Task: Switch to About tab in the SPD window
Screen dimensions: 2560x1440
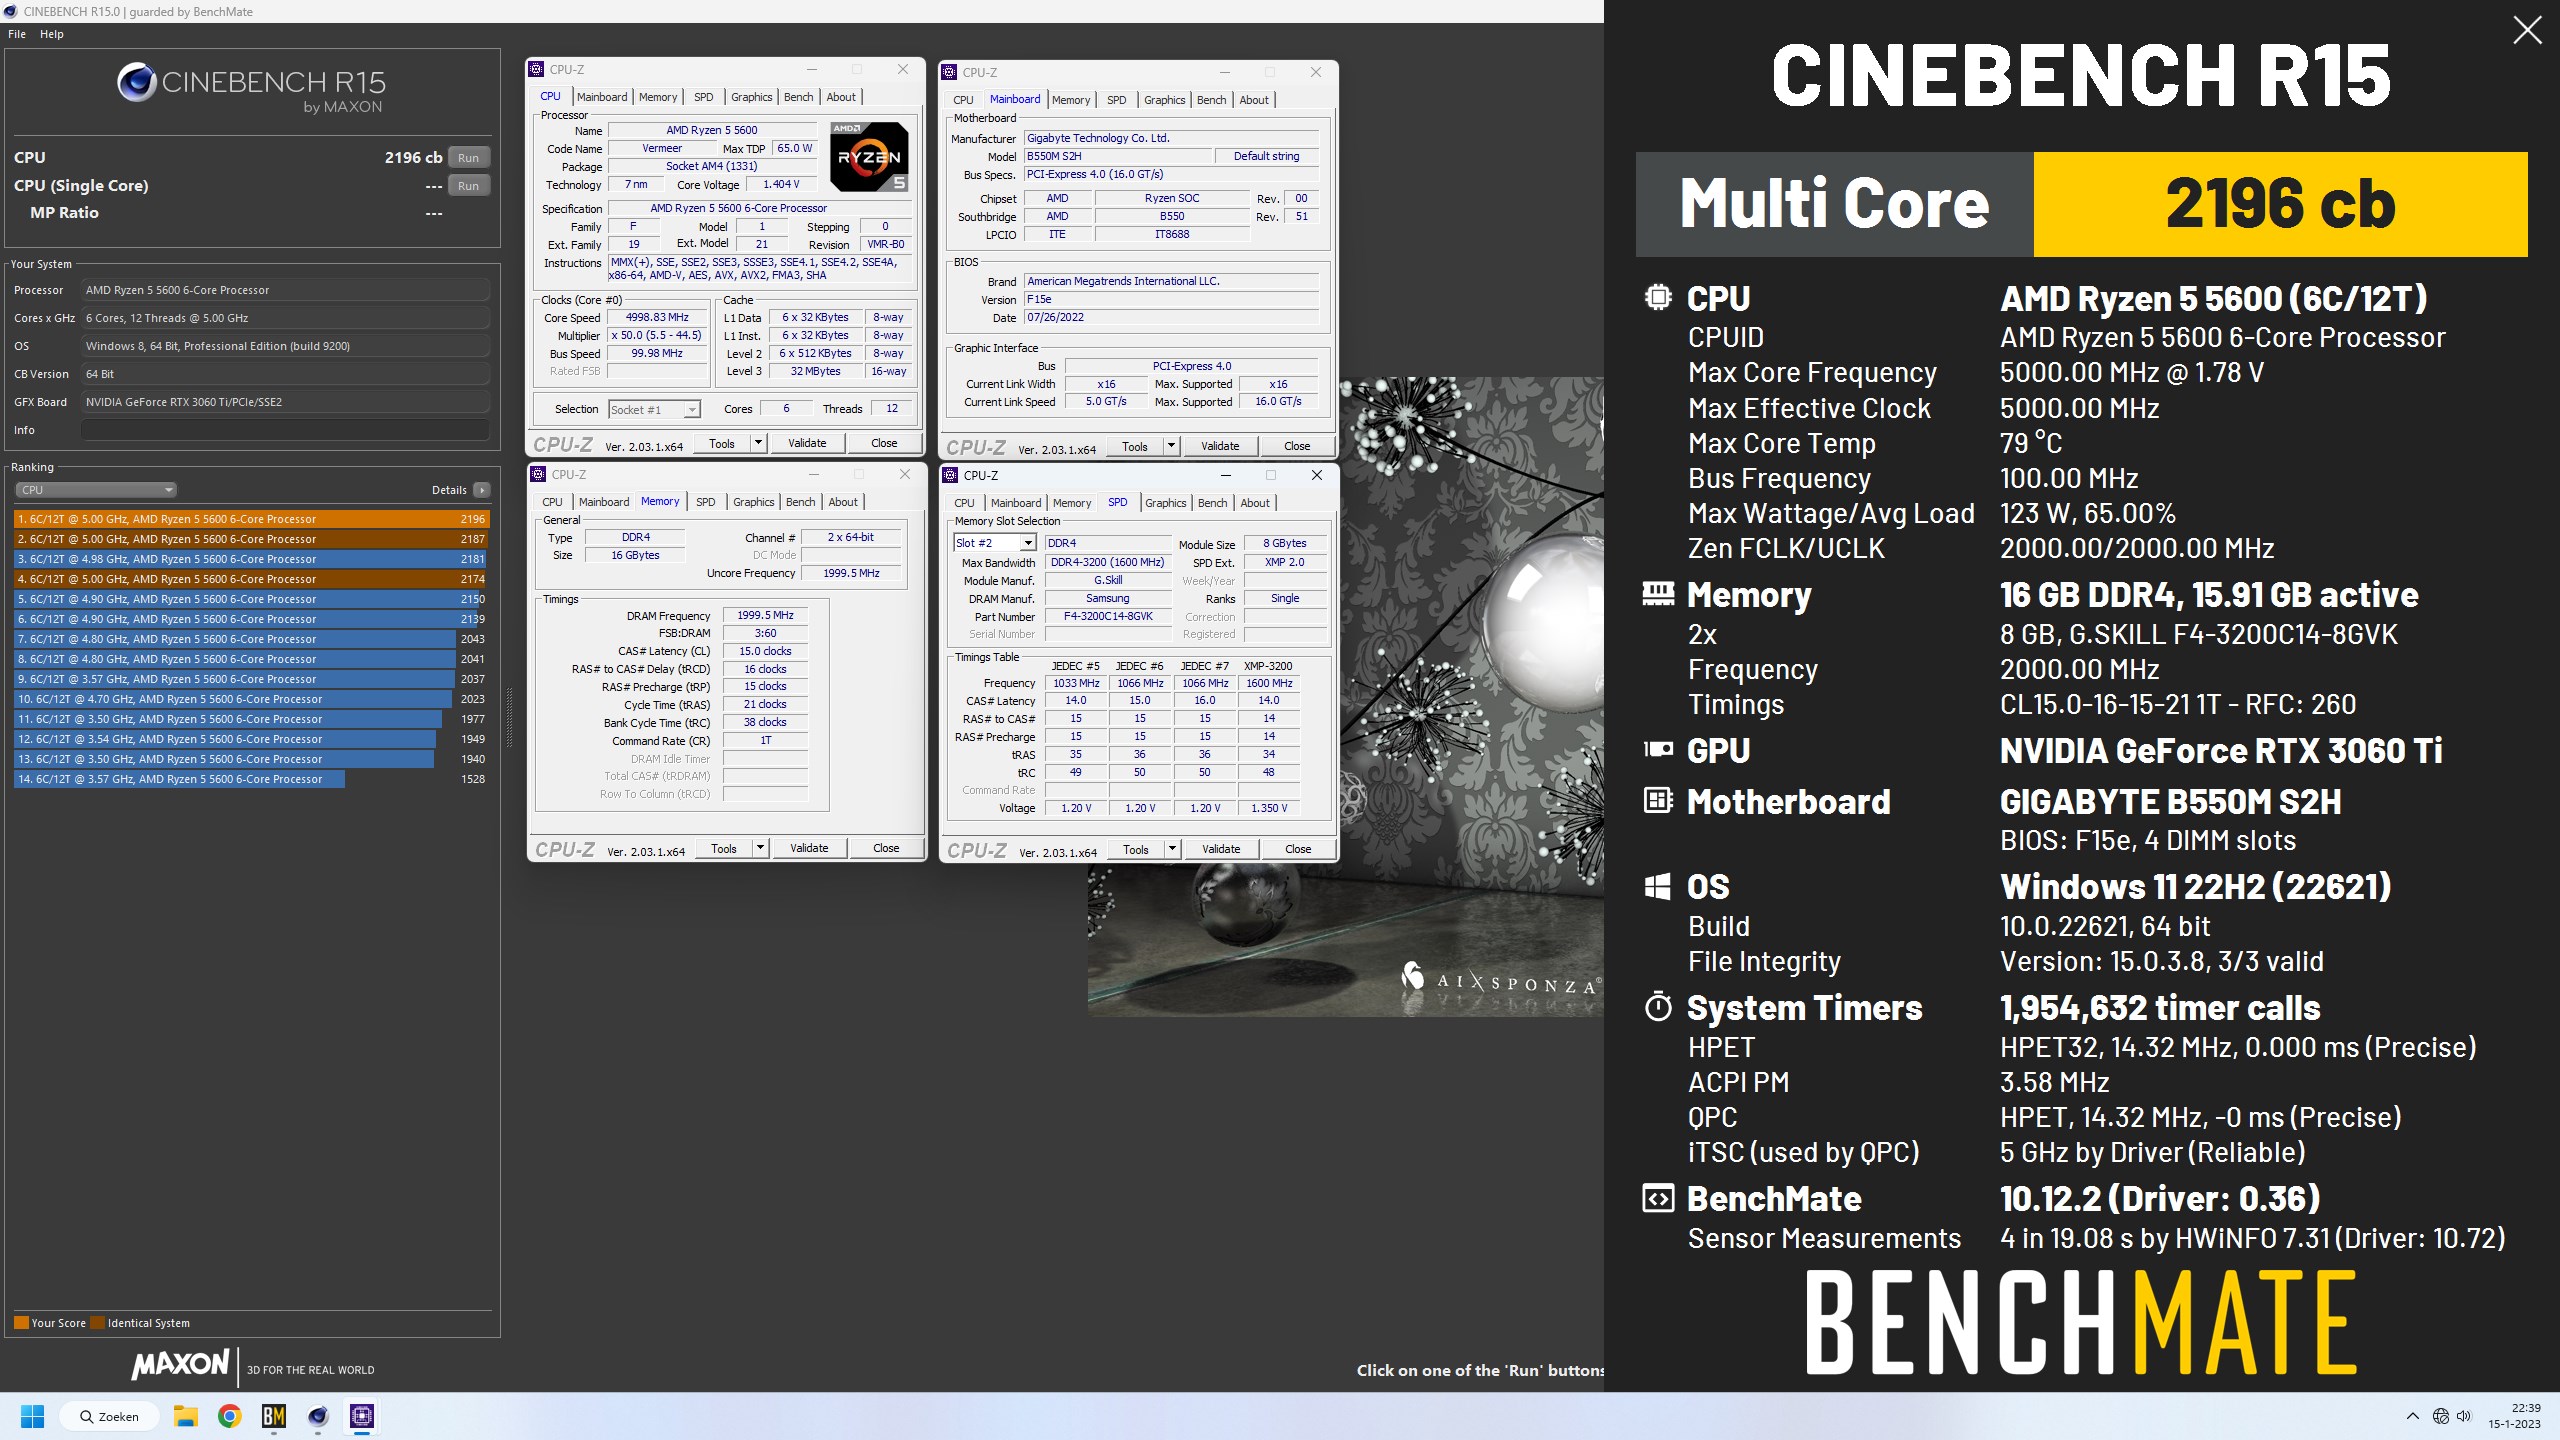Action: point(1255,503)
